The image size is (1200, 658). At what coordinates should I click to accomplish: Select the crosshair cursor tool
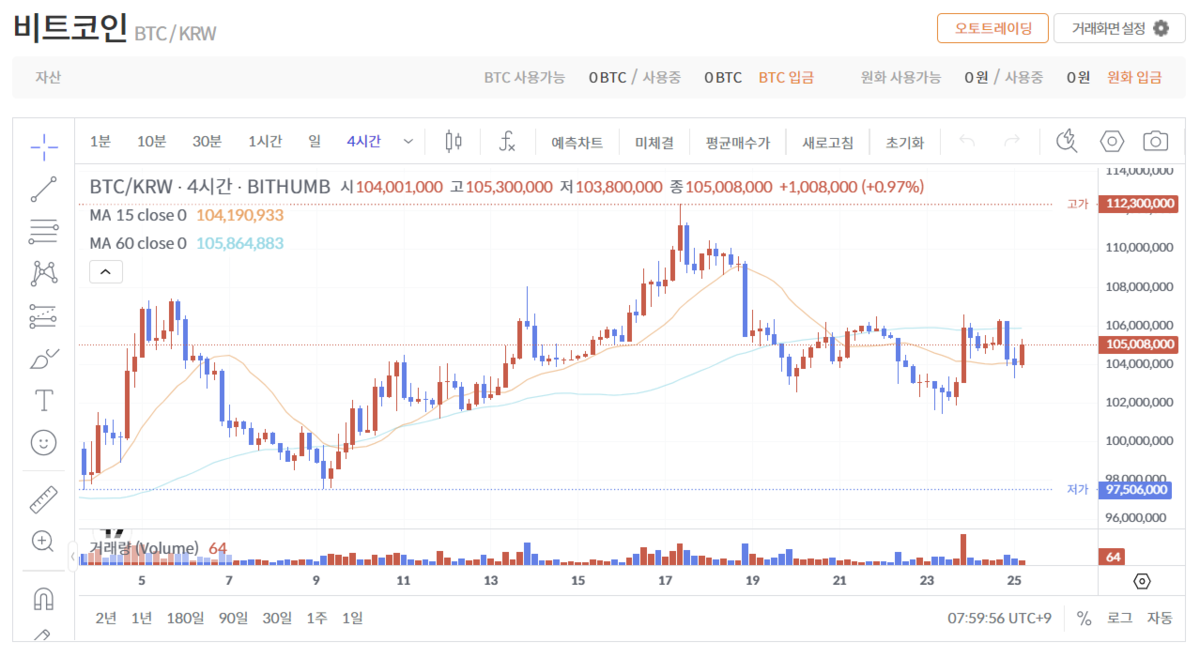[x=44, y=146]
